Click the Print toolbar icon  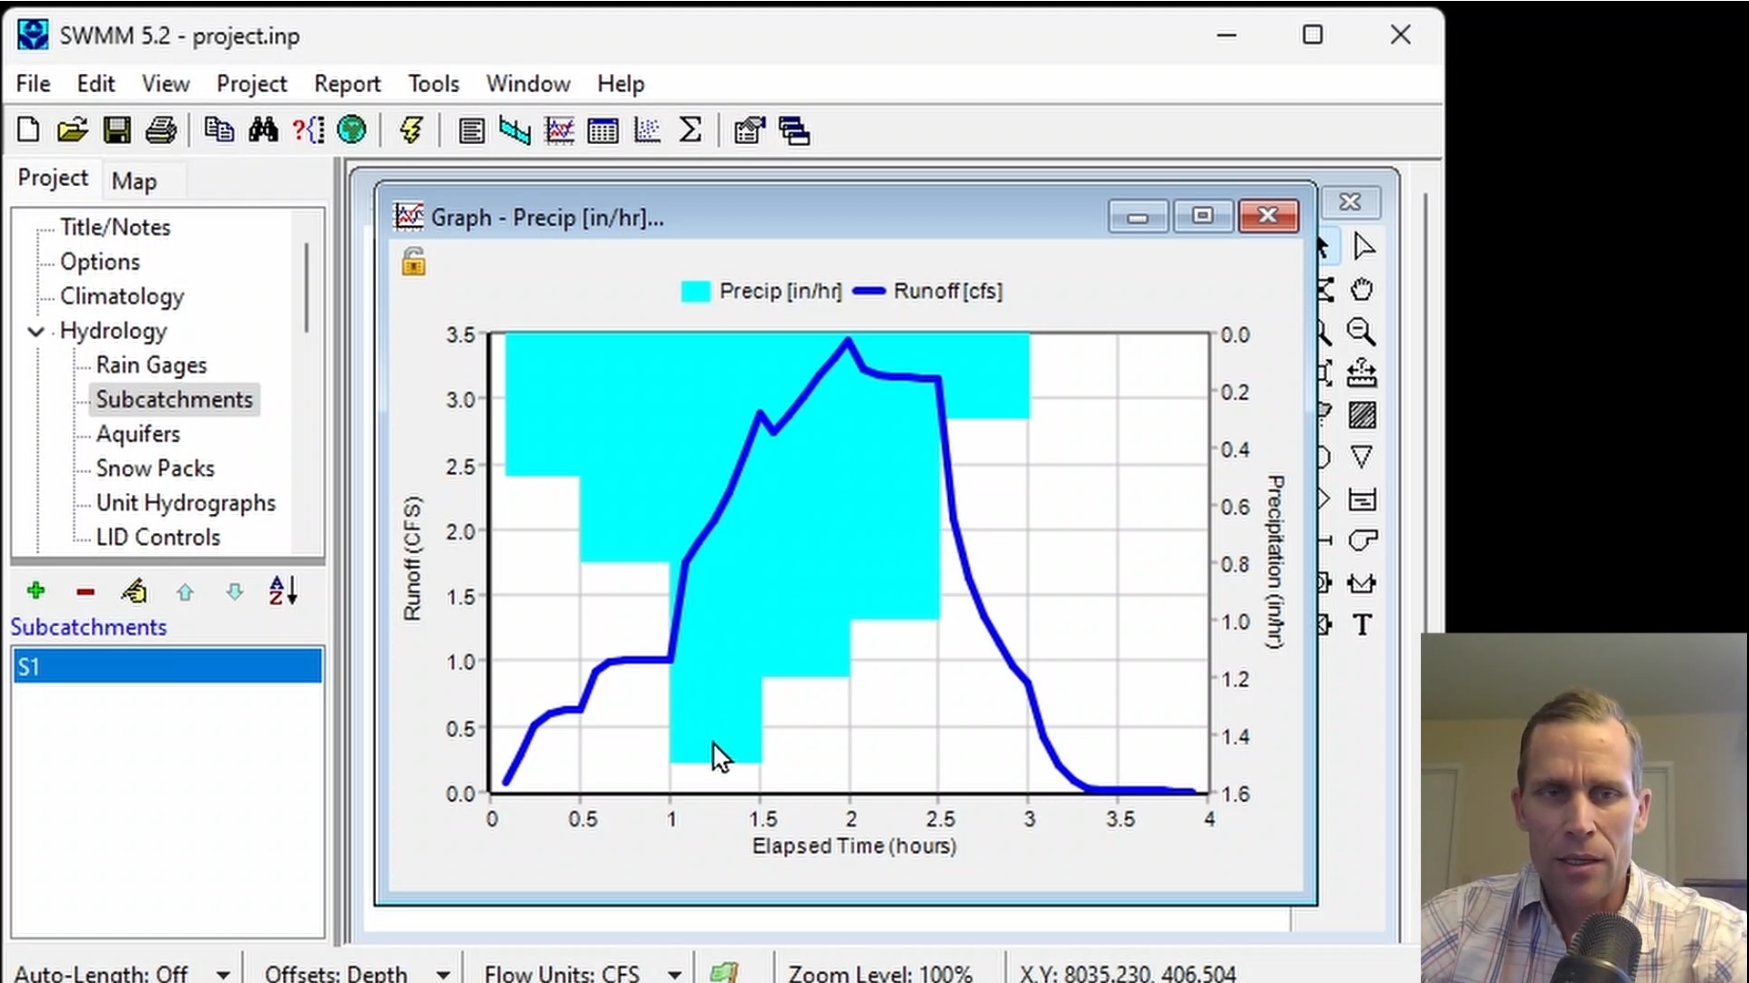pos(161,130)
